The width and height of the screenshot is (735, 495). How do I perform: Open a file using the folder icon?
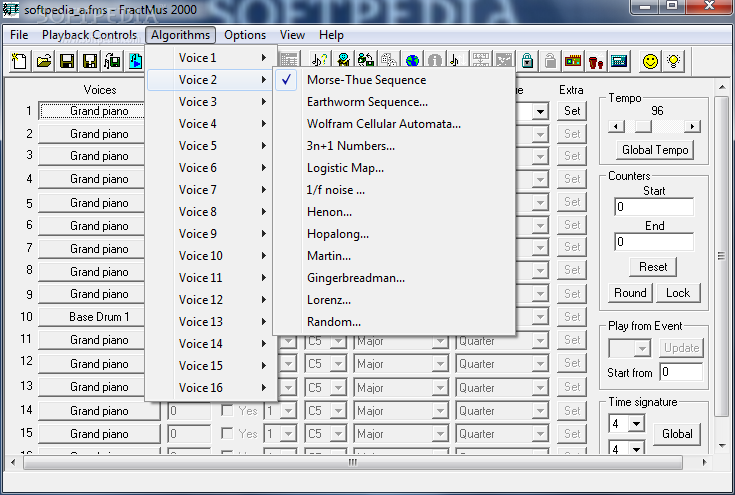pyautogui.click(x=44, y=61)
